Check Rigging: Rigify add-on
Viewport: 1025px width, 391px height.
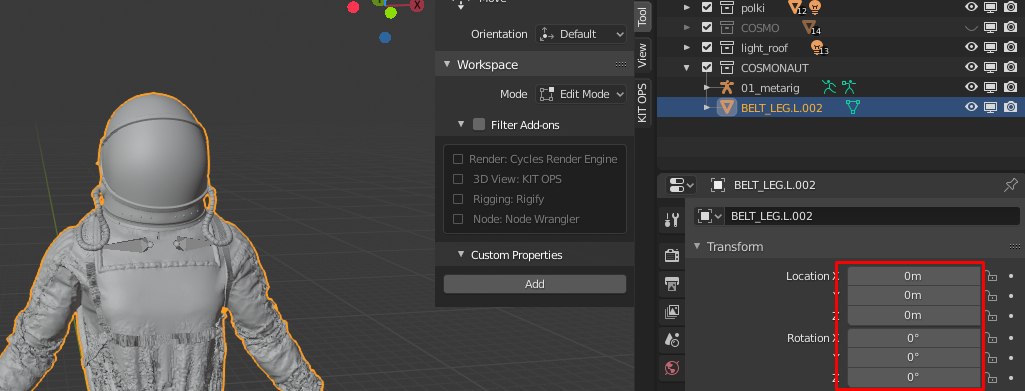click(458, 199)
